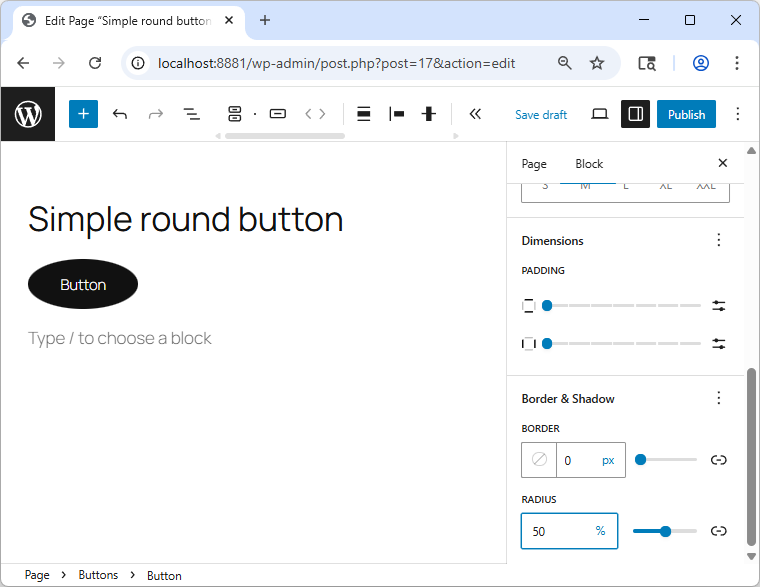760x587 pixels.
Task: Go back in the browser
Action: coord(23,63)
